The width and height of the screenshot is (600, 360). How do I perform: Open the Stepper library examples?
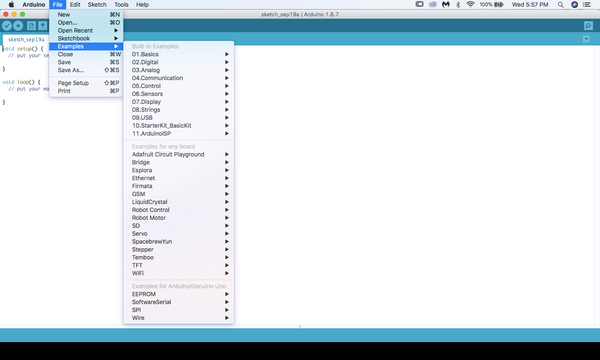(179, 249)
